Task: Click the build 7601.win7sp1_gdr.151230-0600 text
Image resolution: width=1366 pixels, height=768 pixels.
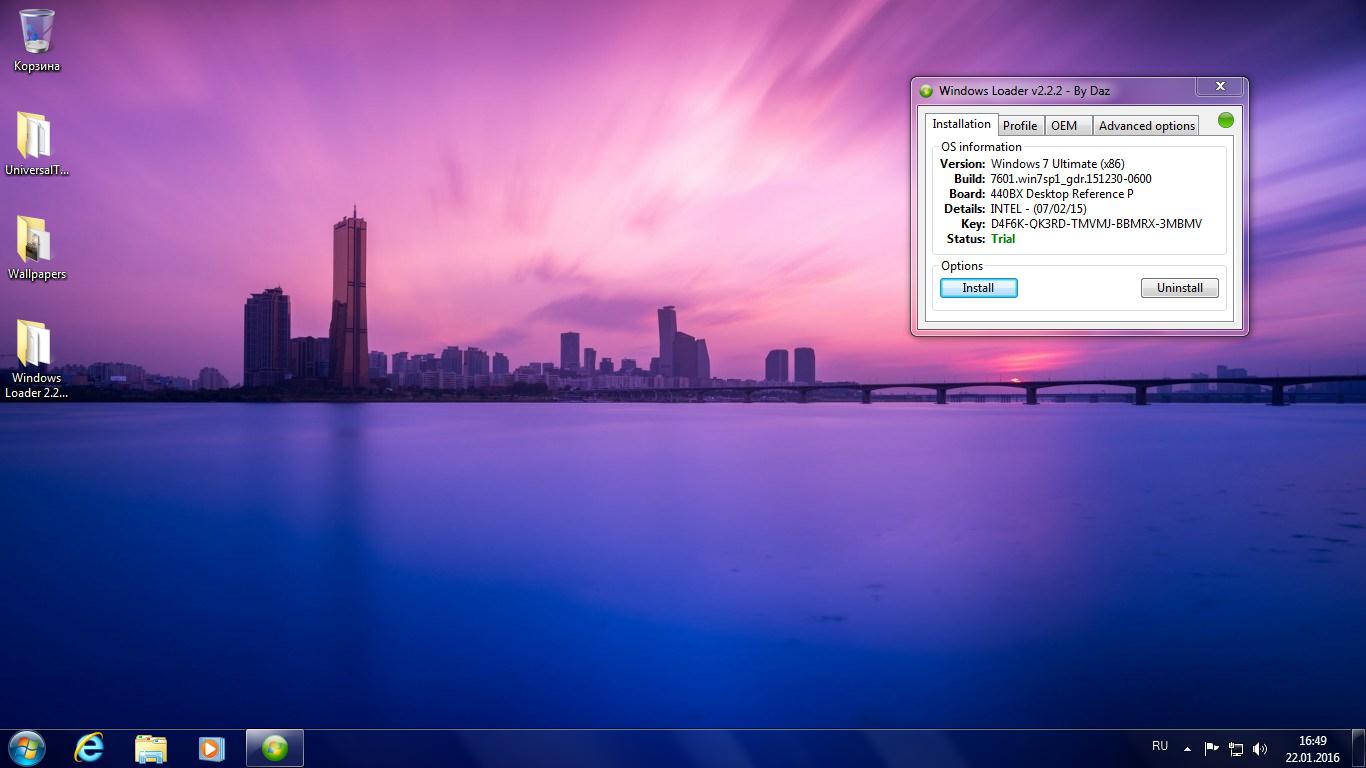Action: (1071, 179)
